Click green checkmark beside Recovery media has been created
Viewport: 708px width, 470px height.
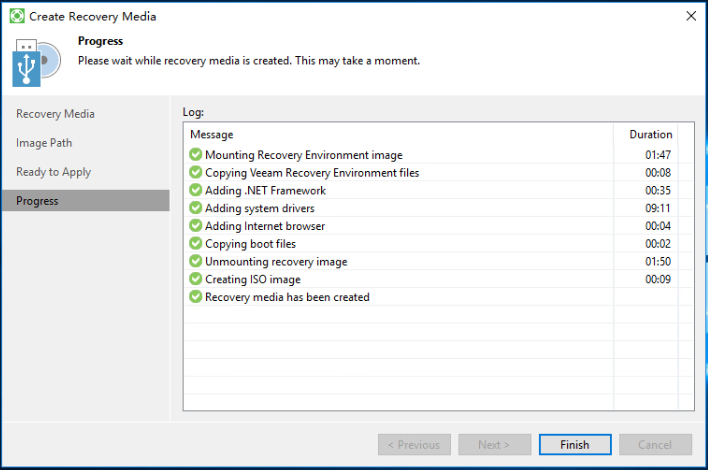[196, 297]
